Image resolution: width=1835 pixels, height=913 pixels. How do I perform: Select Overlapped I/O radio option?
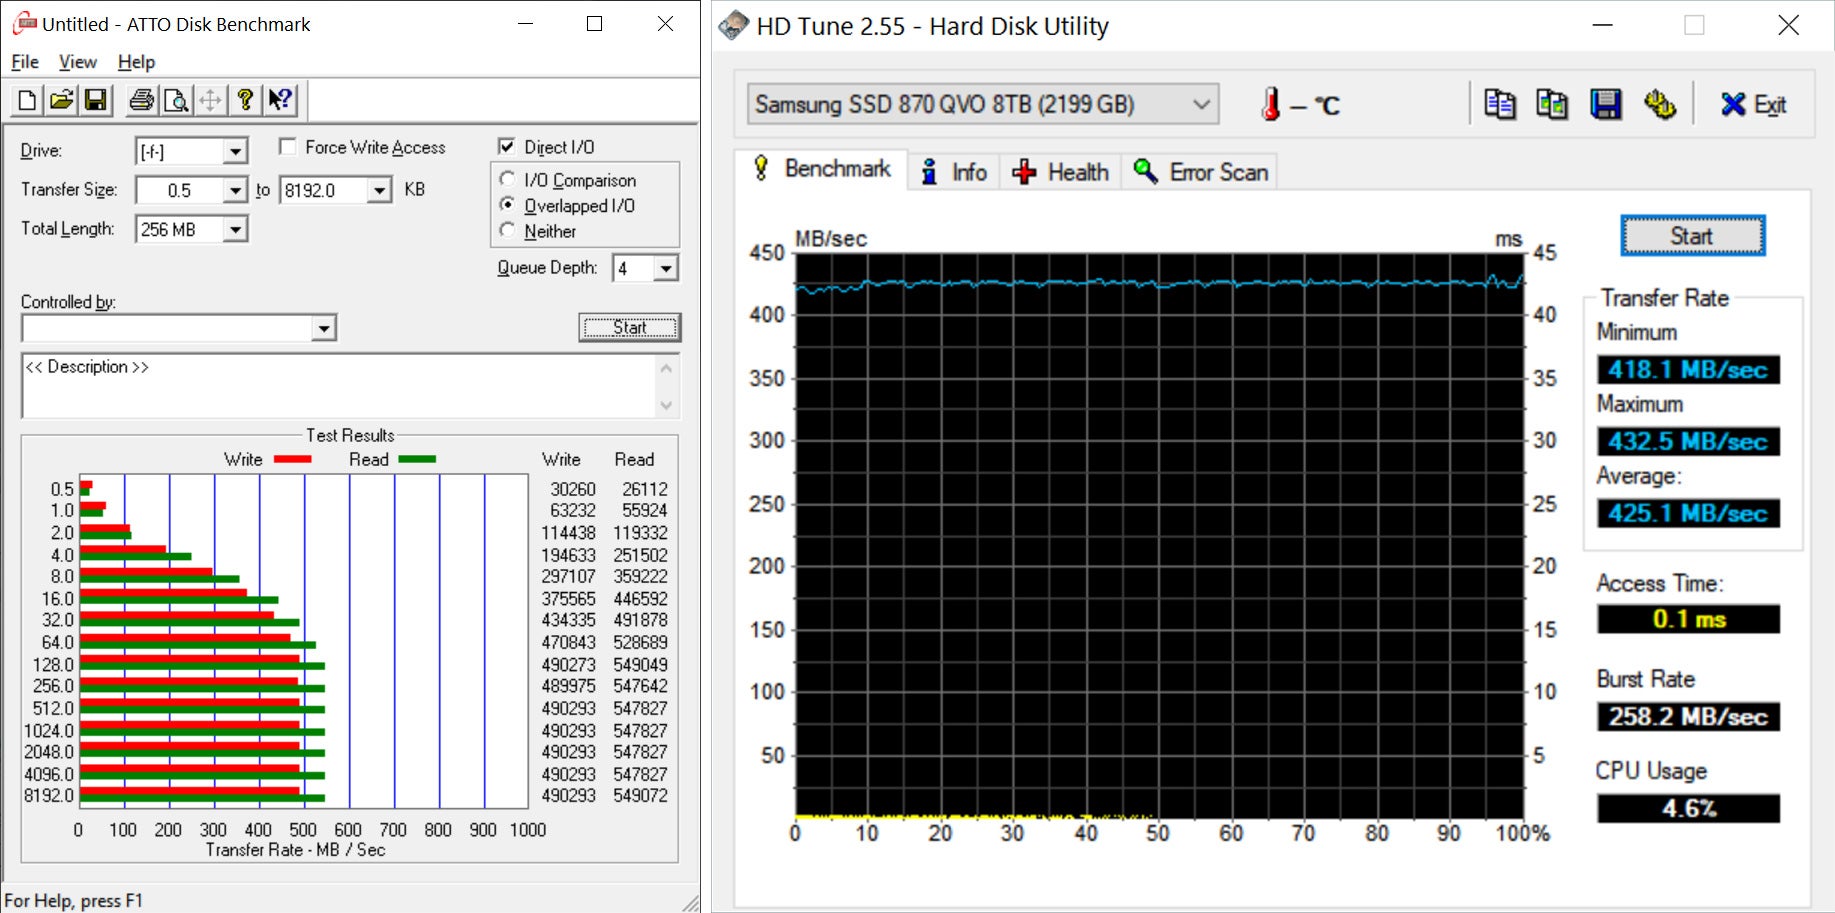508,204
